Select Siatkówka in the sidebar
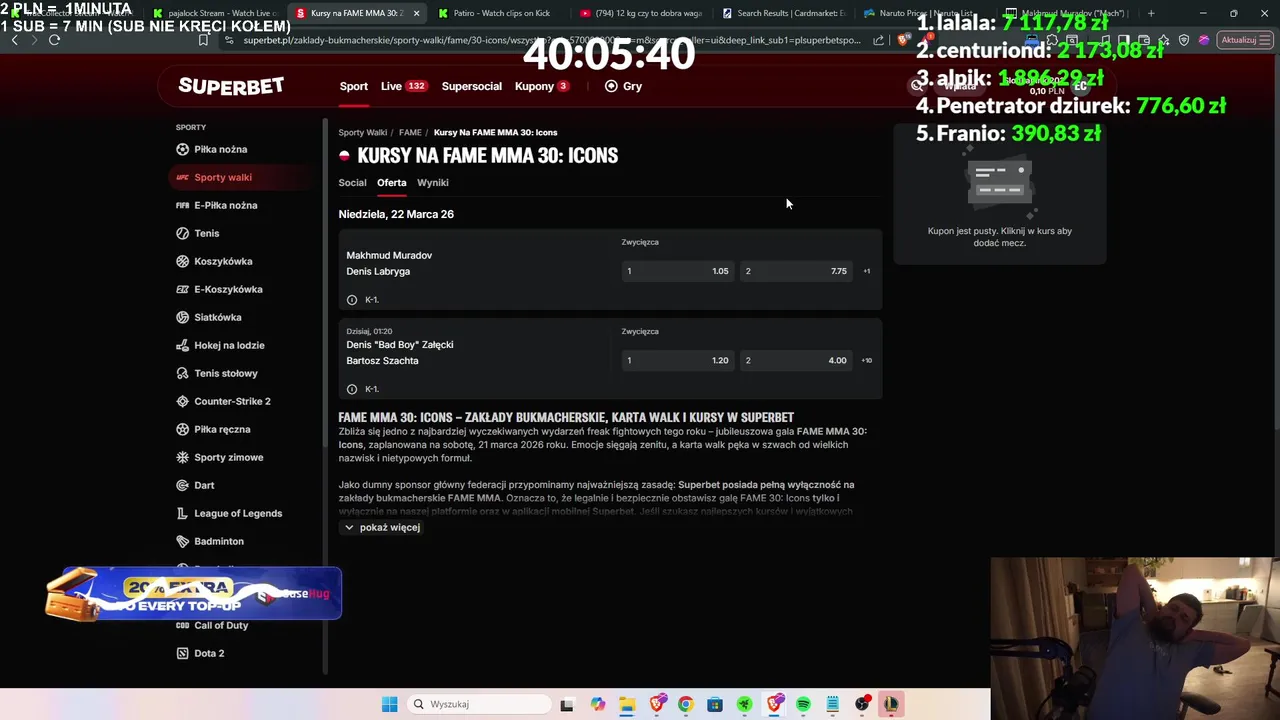 pos(208,317)
